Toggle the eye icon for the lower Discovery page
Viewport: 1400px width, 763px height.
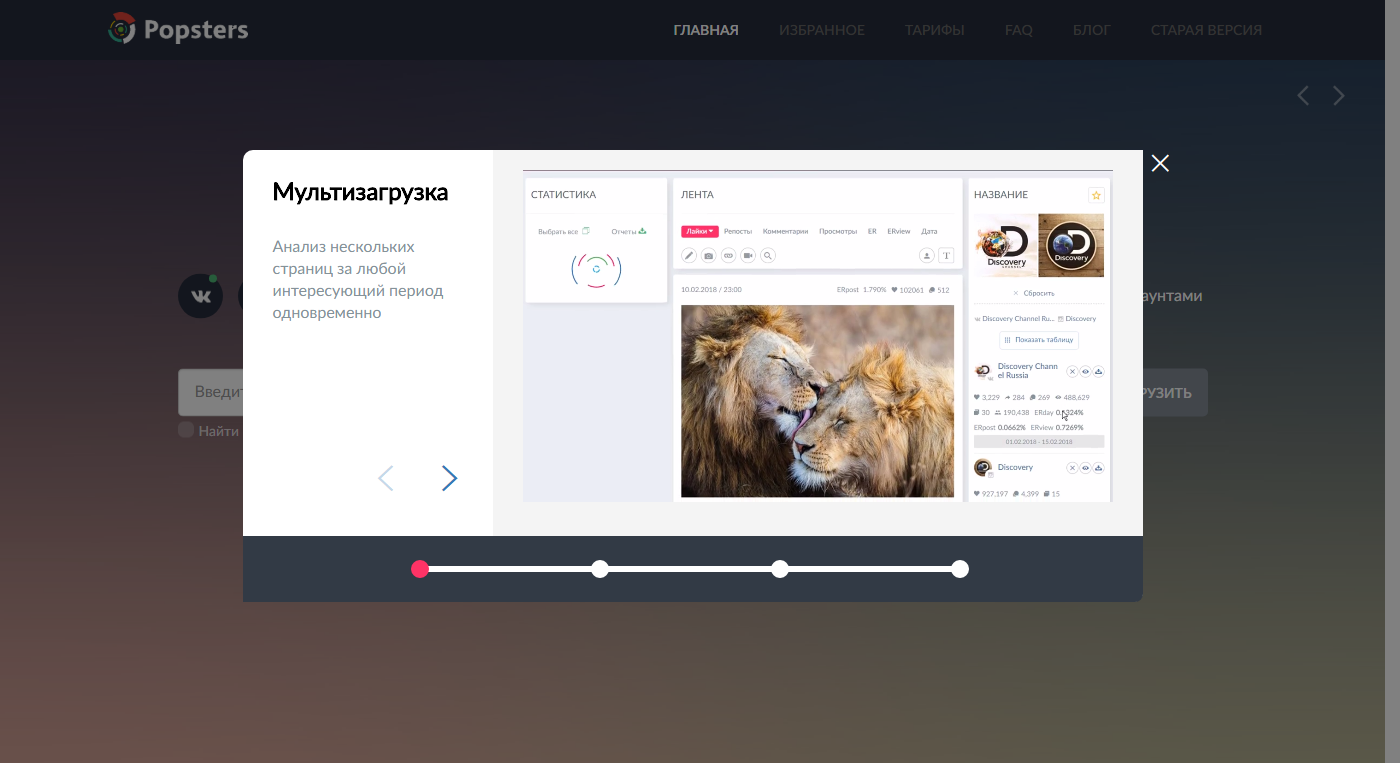point(1085,468)
